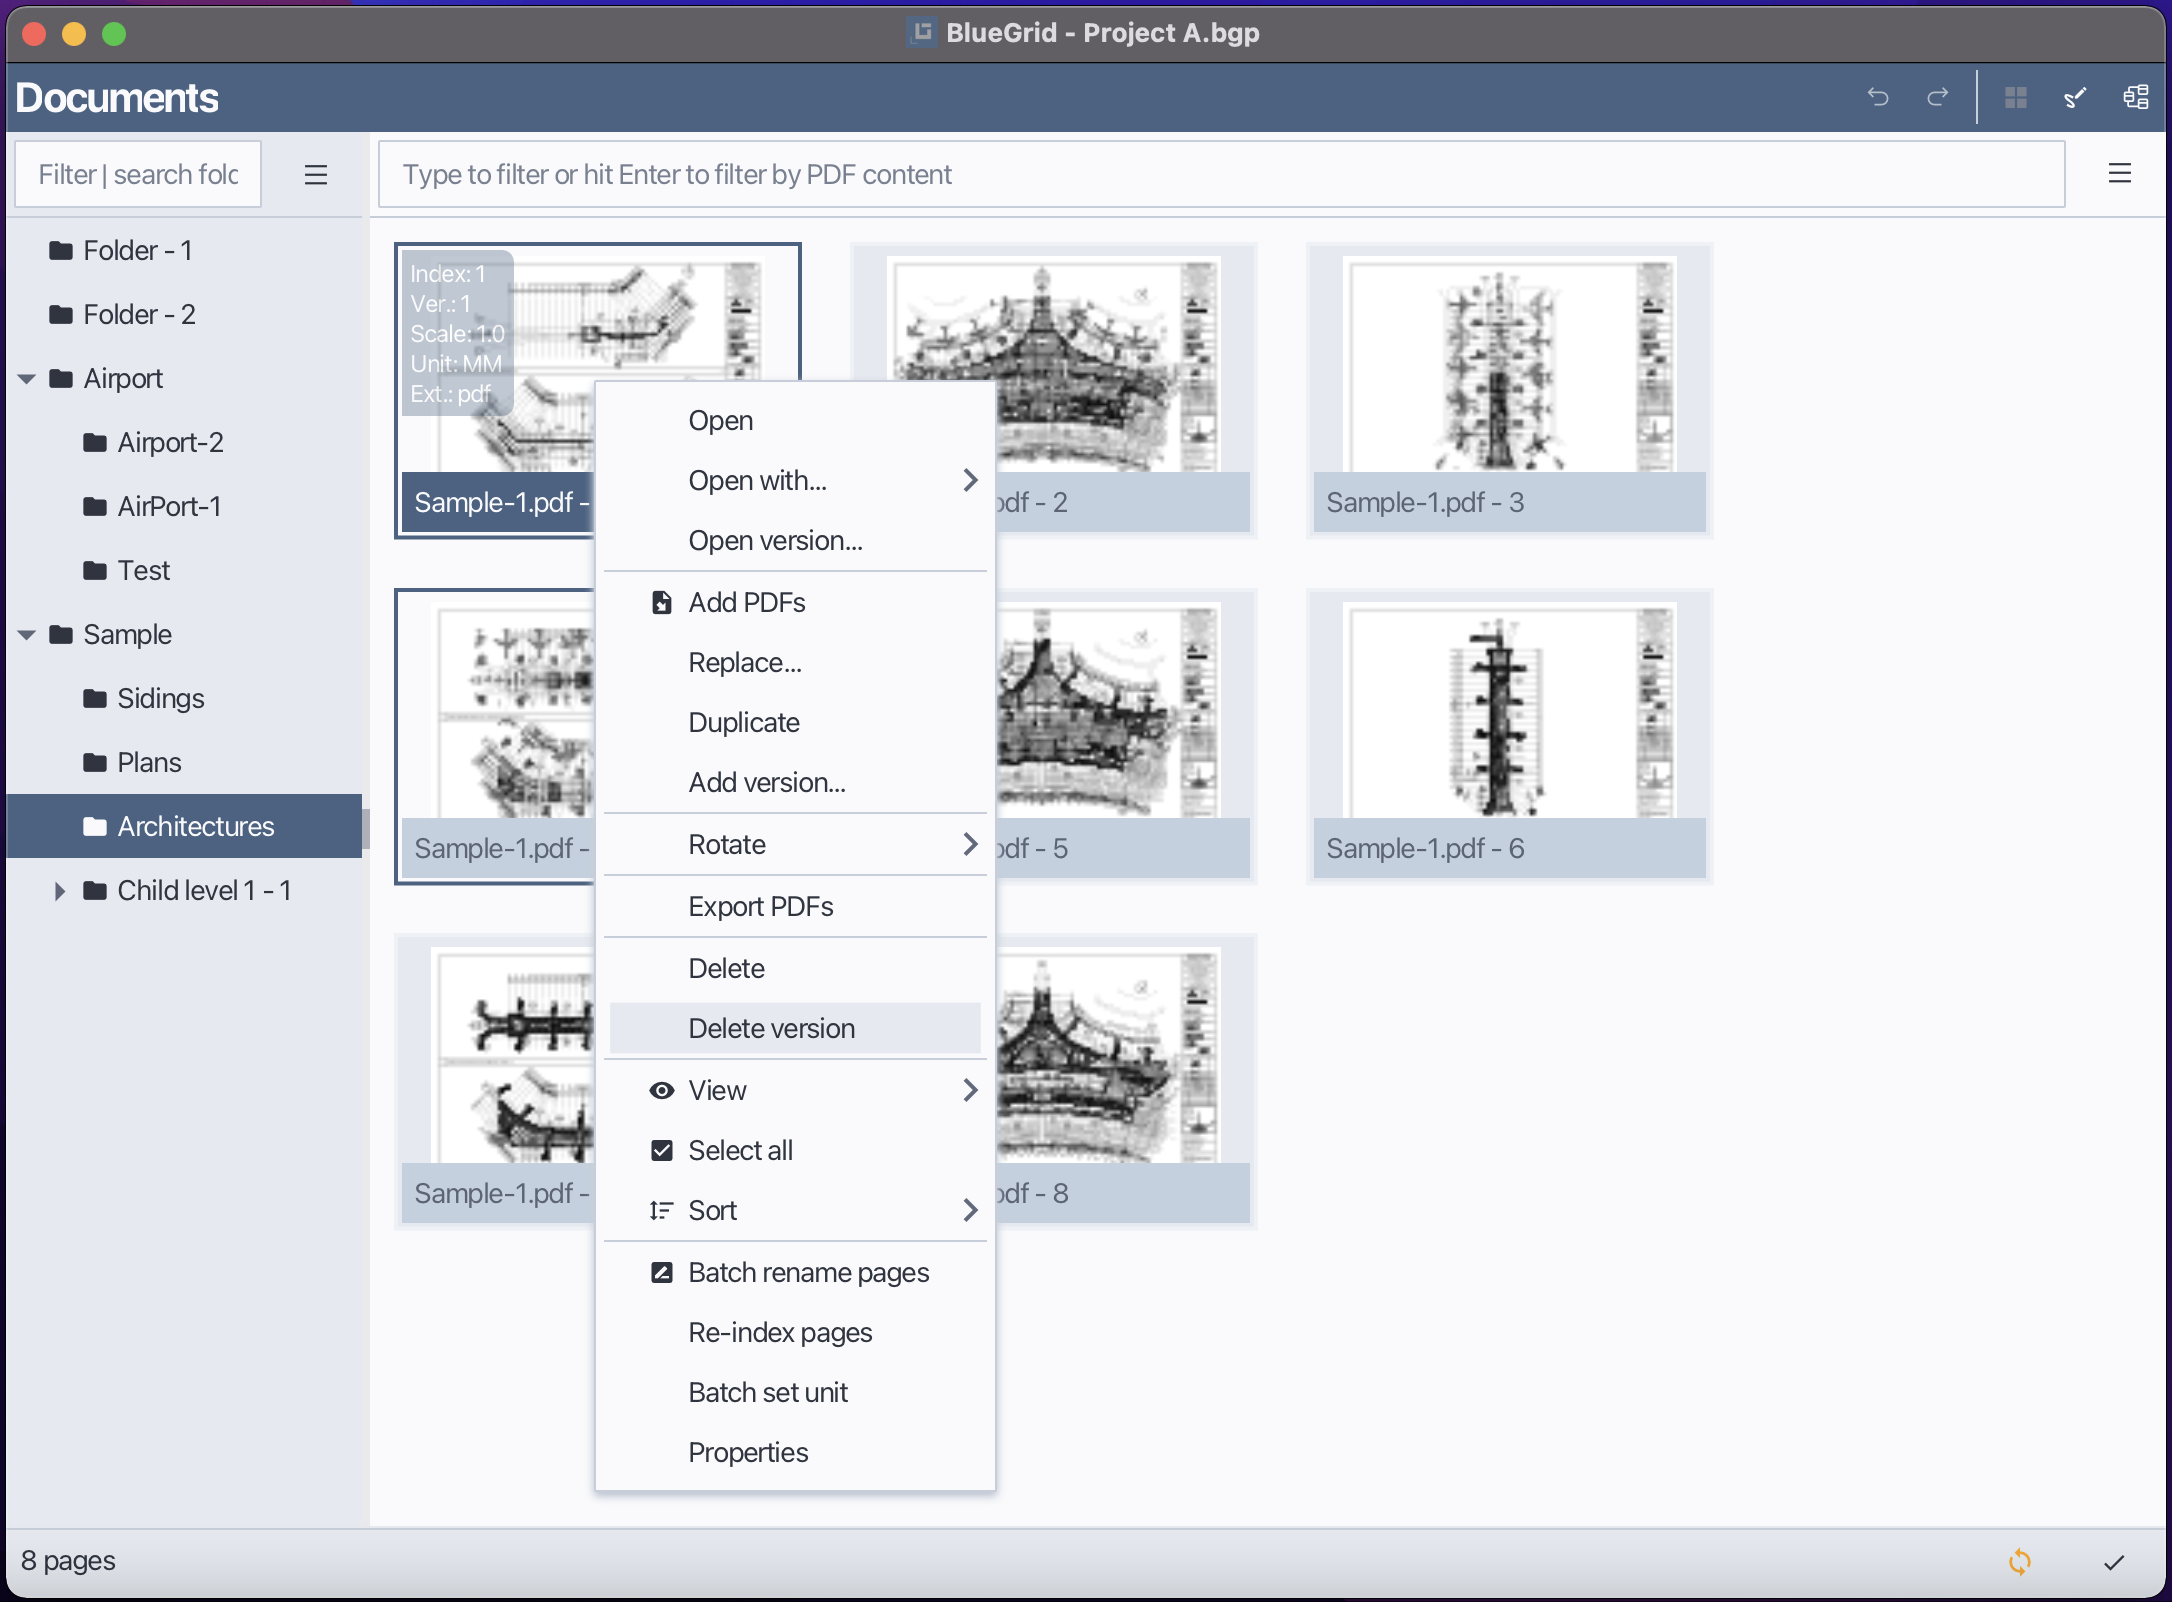
Task: Open the layout panel icon top right
Action: [x=2135, y=97]
